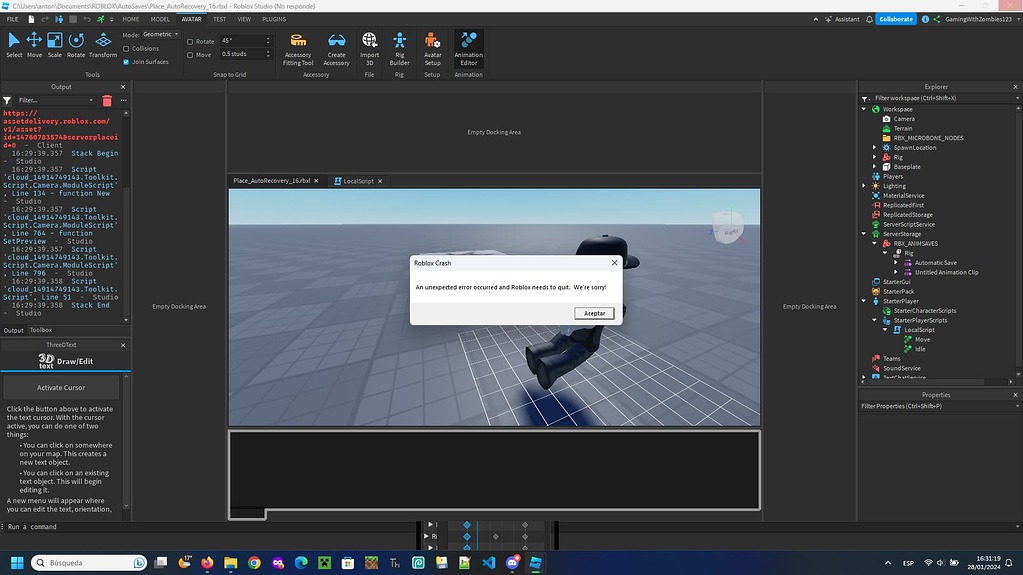The height and width of the screenshot is (575, 1023).
Task: Switch to the TEST ribbon tab
Action: [219, 19]
